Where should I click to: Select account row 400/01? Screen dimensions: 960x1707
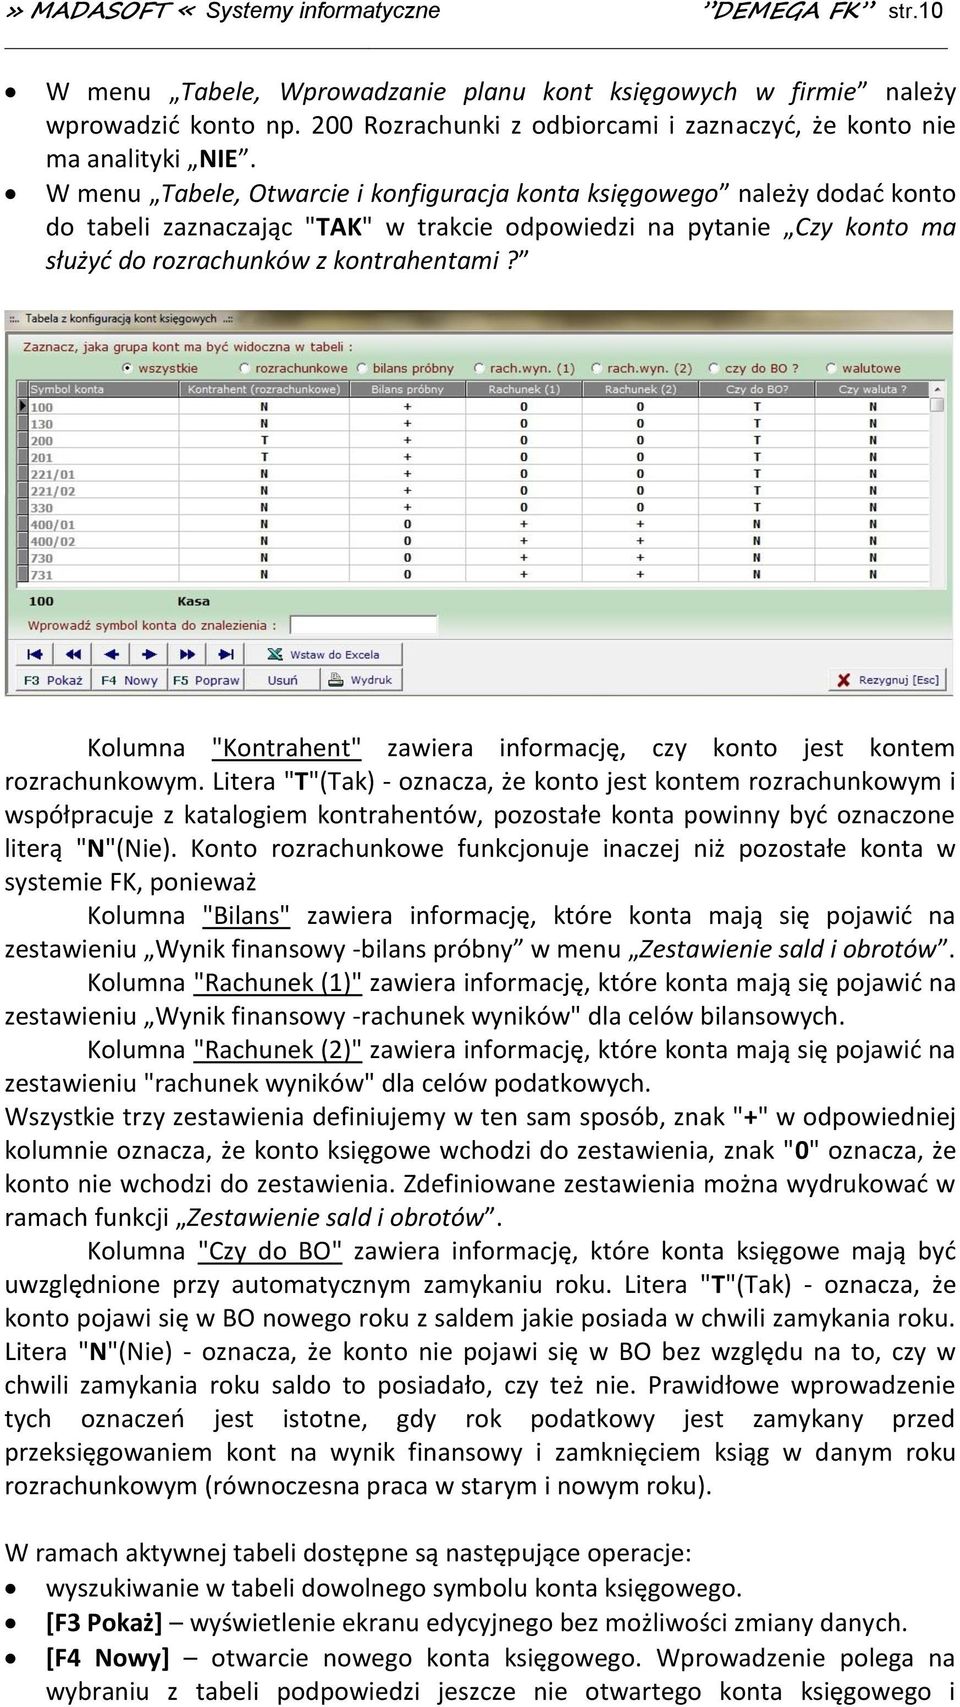[x=475, y=524]
